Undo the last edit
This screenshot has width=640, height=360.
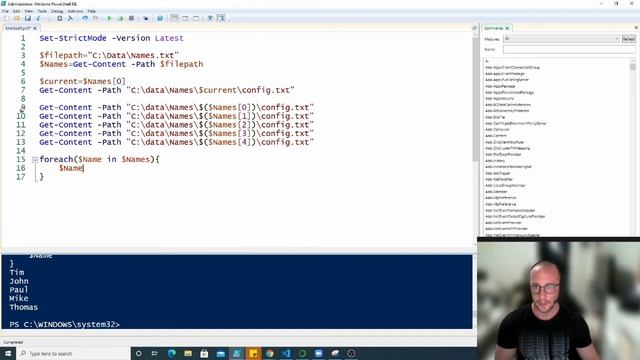(x=85, y=18)
